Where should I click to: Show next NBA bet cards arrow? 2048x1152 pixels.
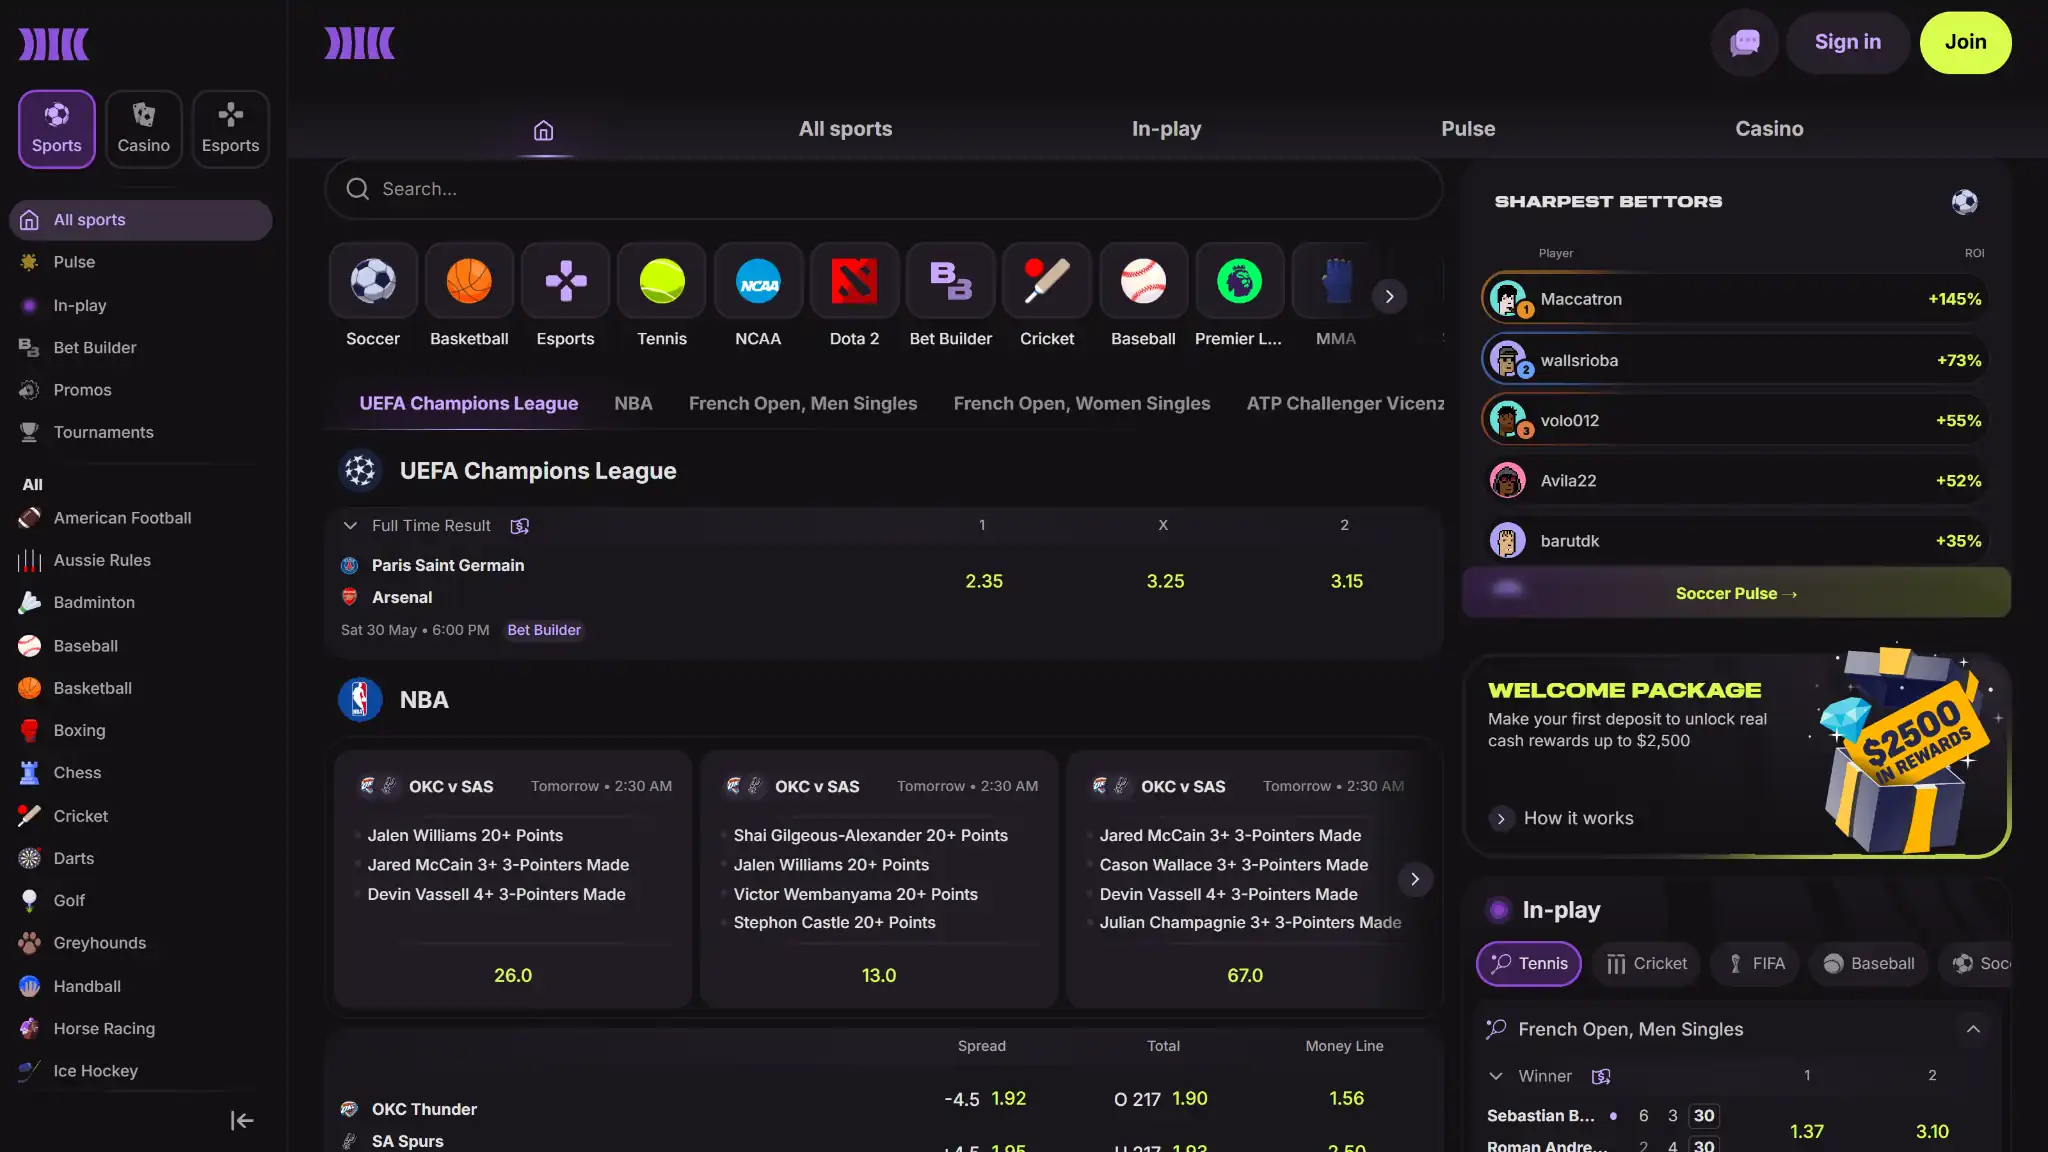1414,880
